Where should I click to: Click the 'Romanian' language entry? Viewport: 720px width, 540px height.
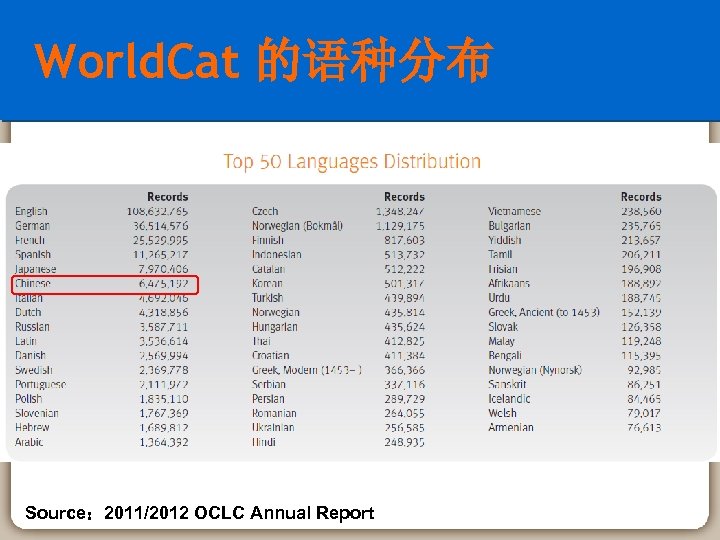(274, 413)
